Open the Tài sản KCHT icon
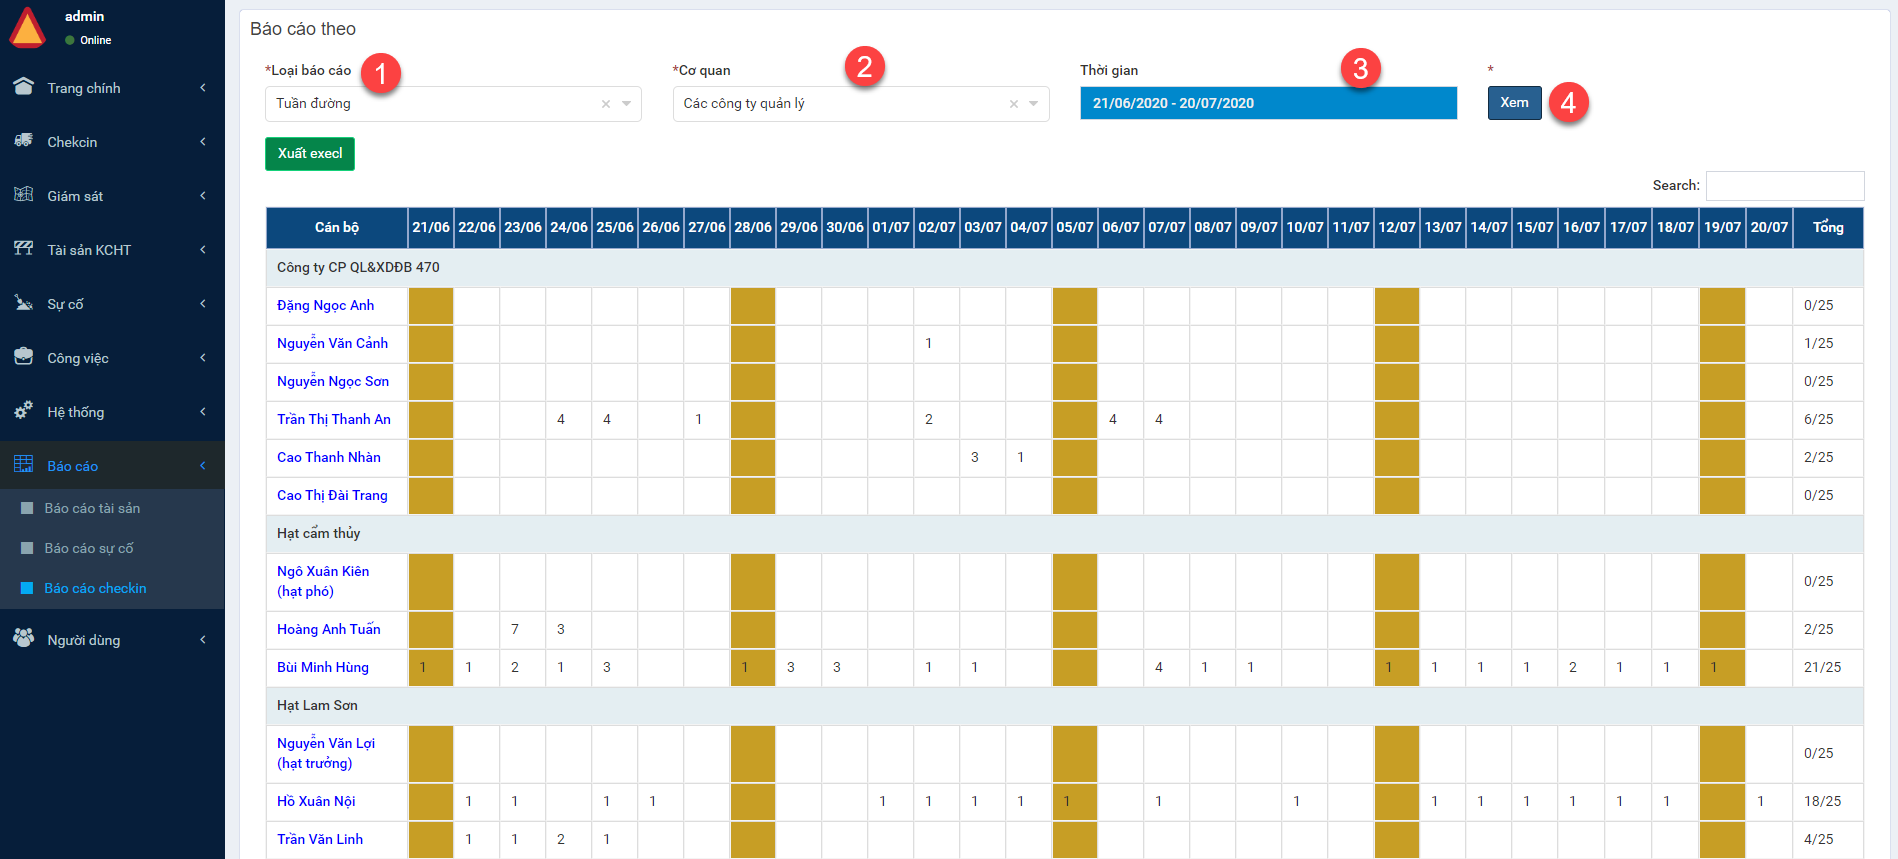 pyautogui.click(x=24, y=249)
